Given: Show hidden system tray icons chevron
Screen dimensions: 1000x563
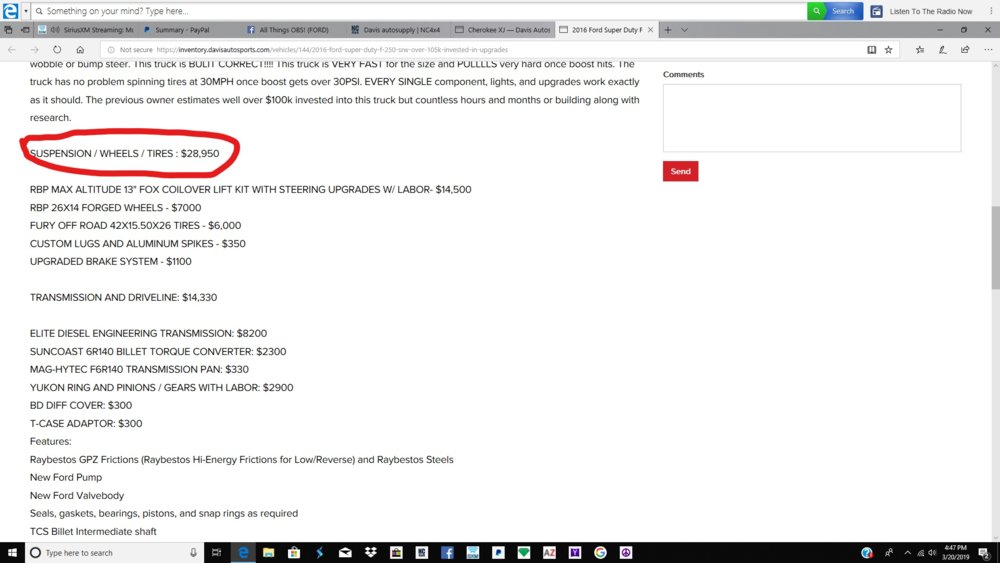Looking at the screenshot, I should coord(908,553).
